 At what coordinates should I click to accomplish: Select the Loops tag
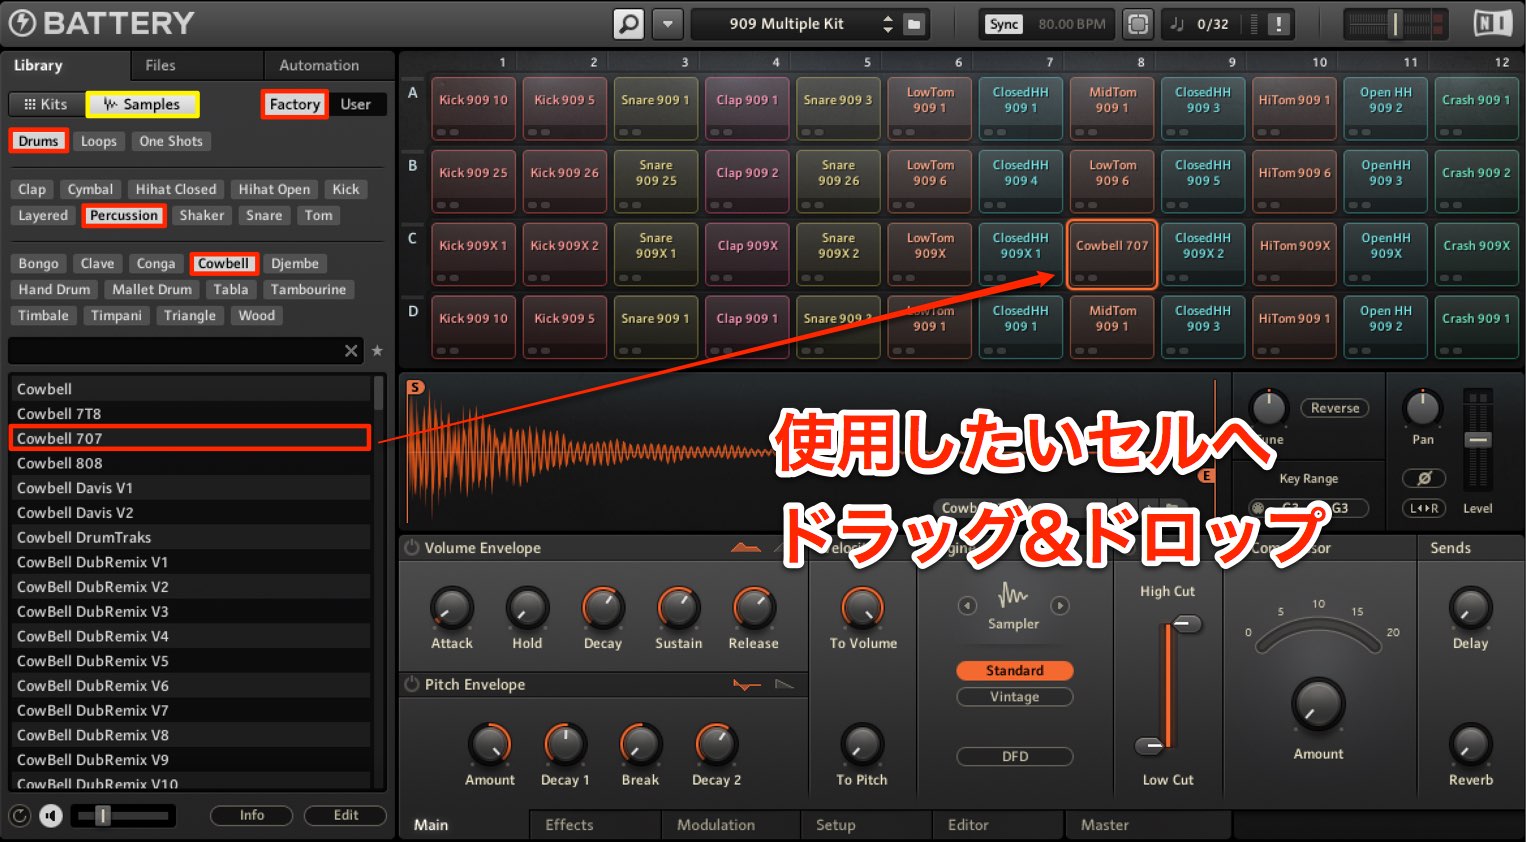click(98, 141)
